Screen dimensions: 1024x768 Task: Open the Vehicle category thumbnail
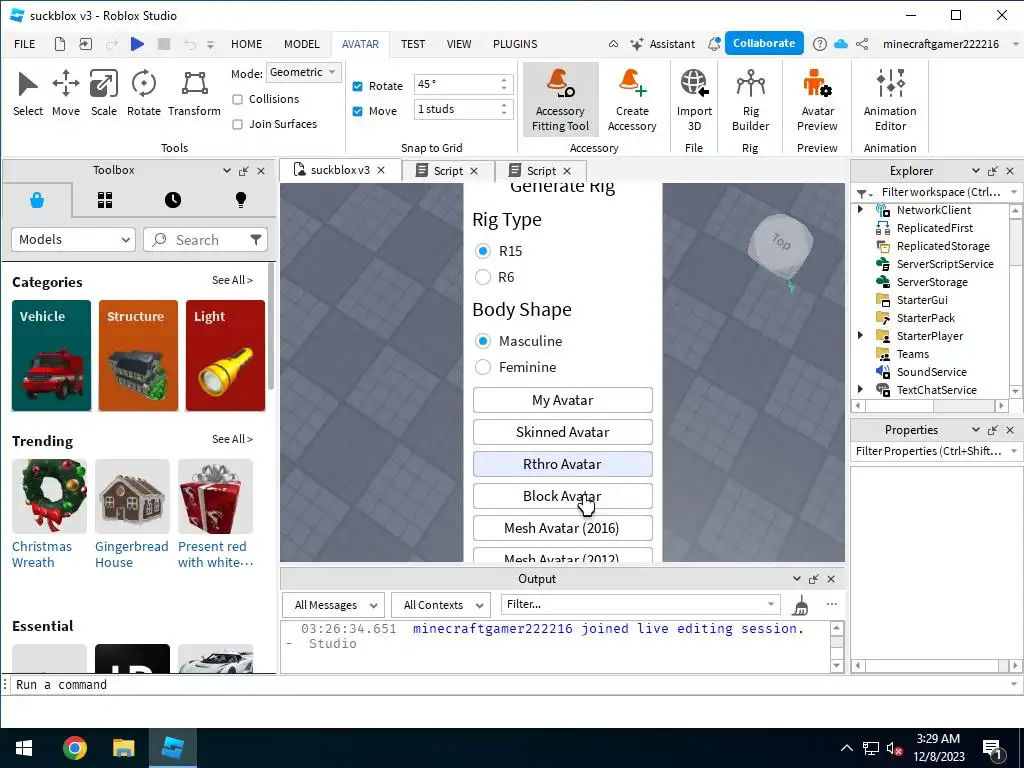(52, 356)
